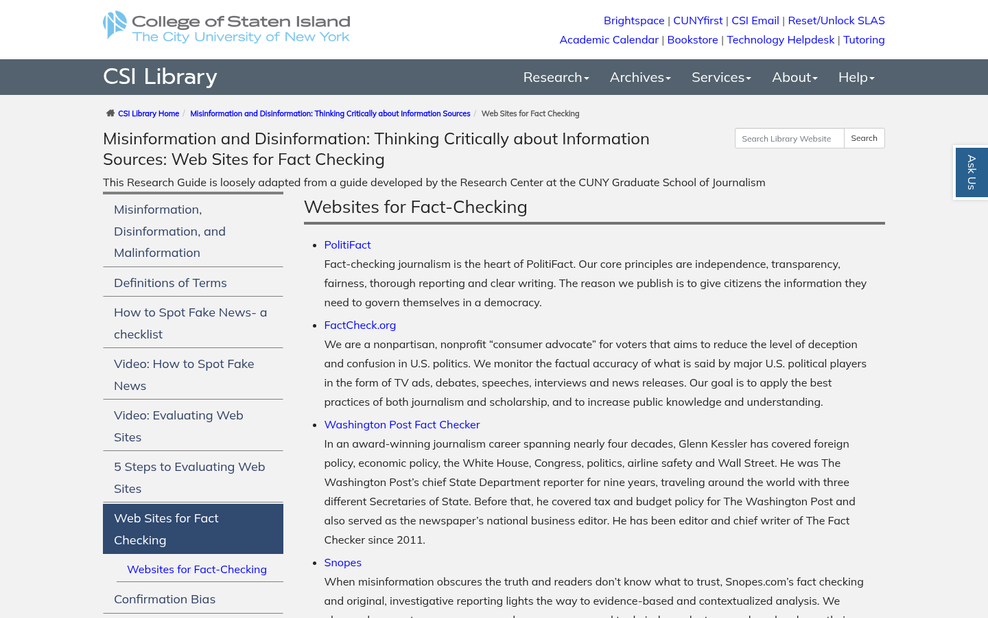Visit the Bookstore link
The image size is (988, 618).
pyautogui.click(x=692, y=40)
